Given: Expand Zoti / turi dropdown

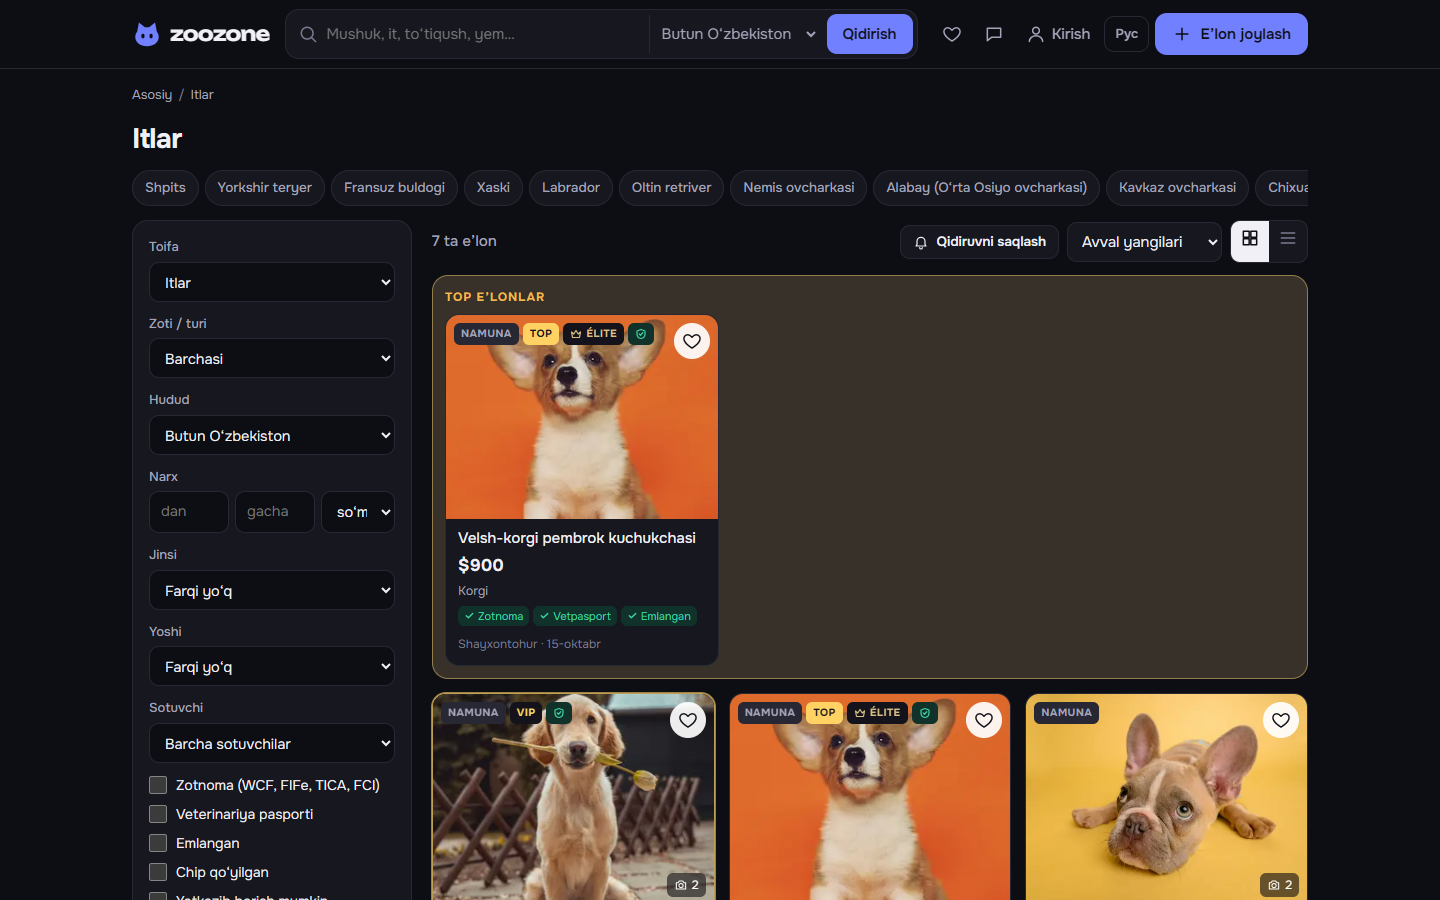Looking at the screenshot, I should [x=272, y=358].
